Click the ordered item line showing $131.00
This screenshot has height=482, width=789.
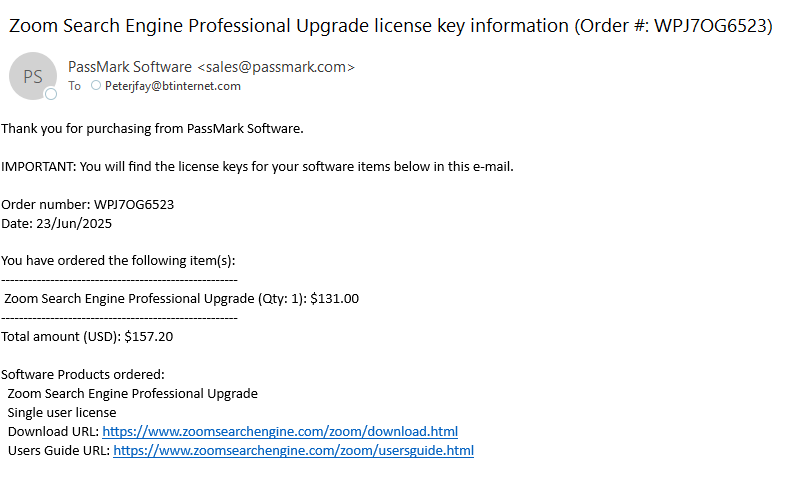click(x=181, y=298)
